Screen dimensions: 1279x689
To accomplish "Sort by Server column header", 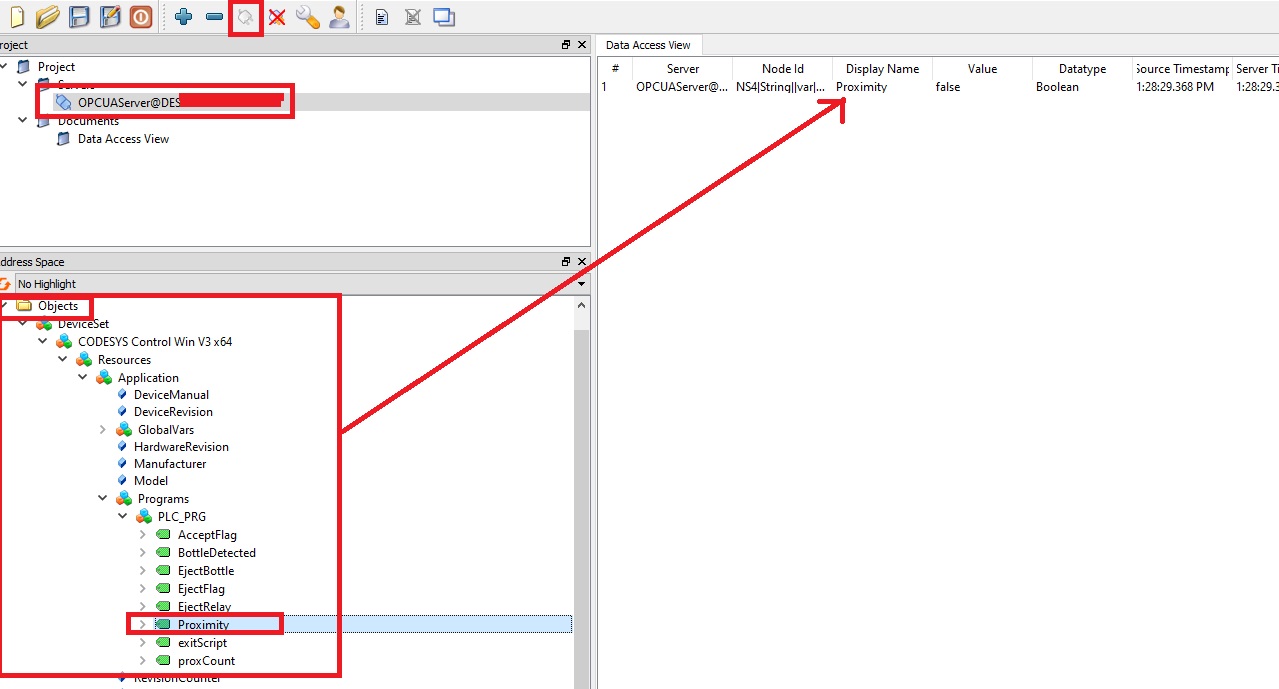I will point(683,69).
